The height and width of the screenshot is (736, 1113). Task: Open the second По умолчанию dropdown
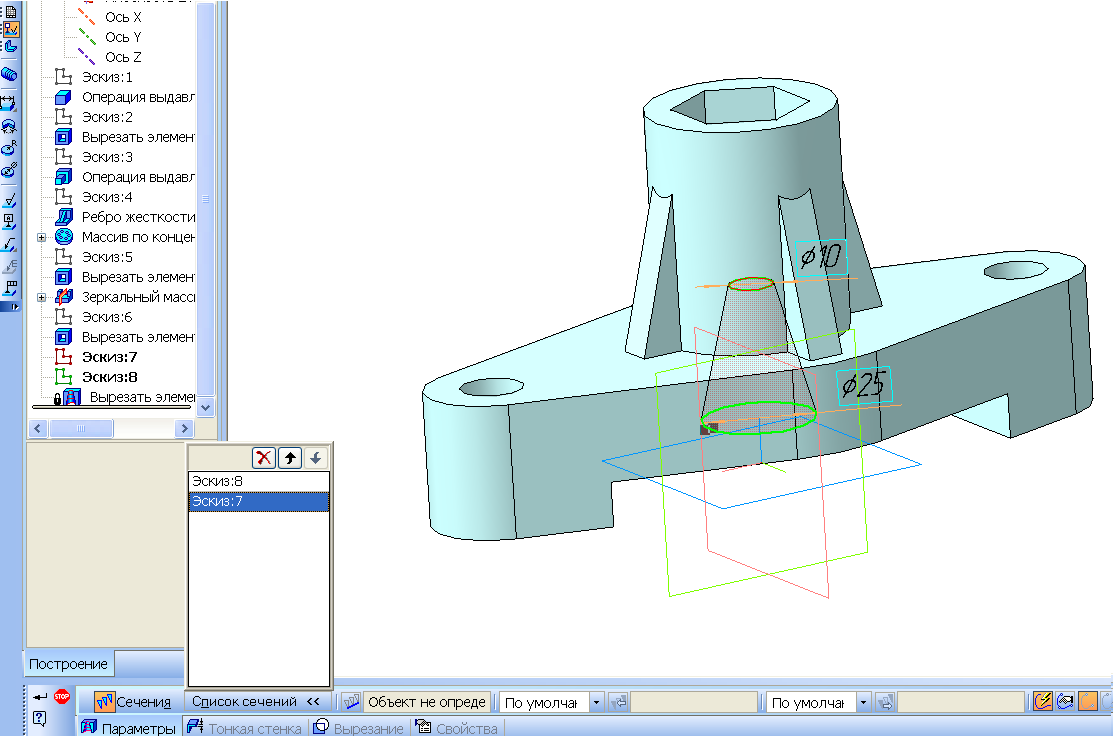pyautogui.click(x=864, y=703)
